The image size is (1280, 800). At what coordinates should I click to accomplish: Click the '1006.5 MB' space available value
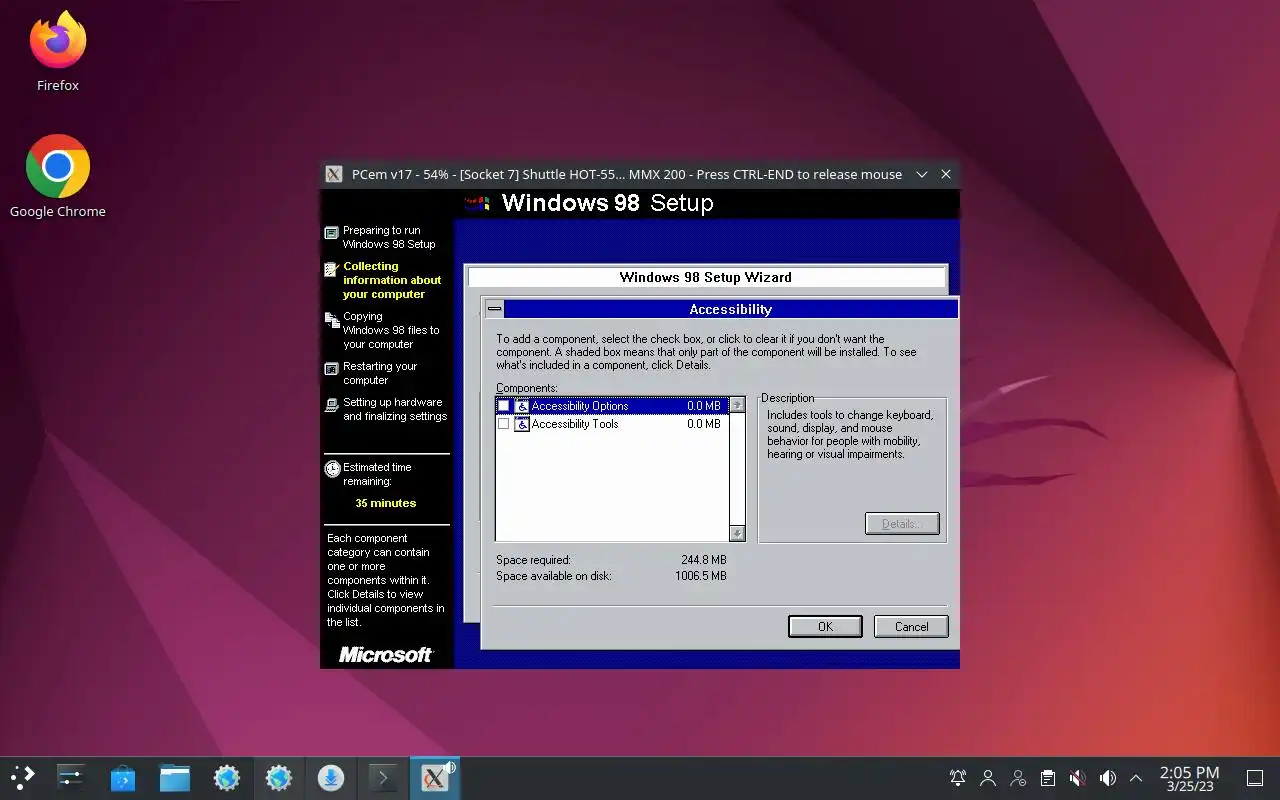(700, 576)
